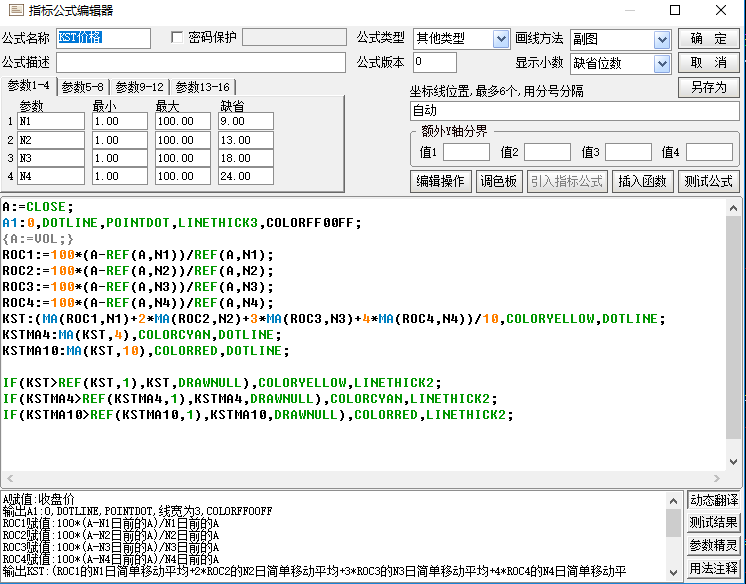The image size is (746, 584).
Task: Click the ROC1 formula line in code
Action: pos(138,255)
